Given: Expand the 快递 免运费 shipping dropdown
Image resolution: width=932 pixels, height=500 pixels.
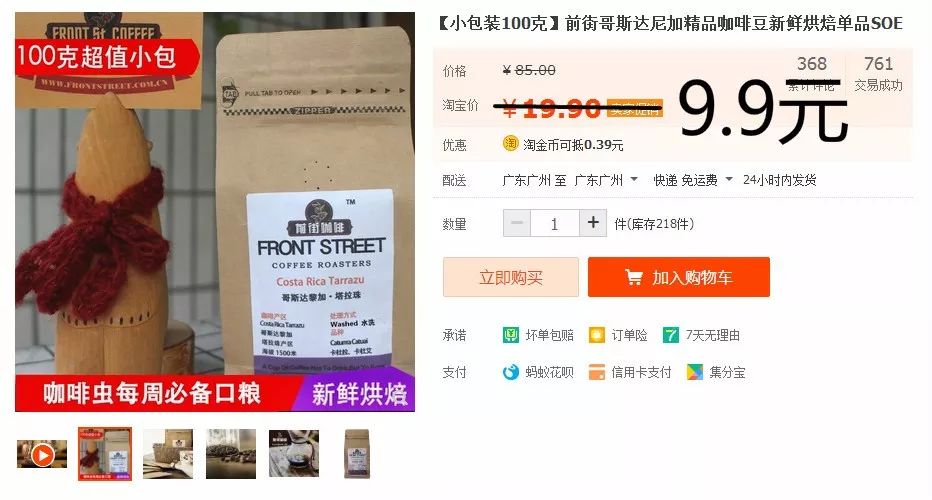Looking at the screenshot, I should 729,179.
